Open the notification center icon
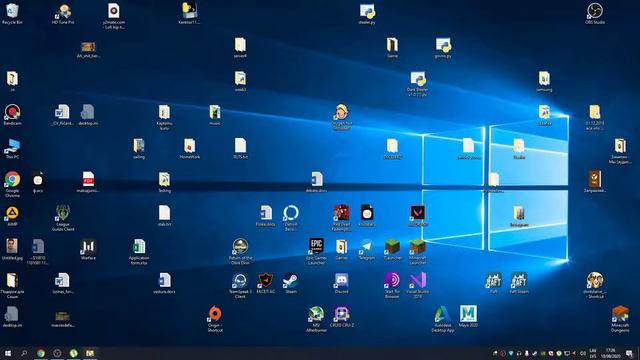 629,353
